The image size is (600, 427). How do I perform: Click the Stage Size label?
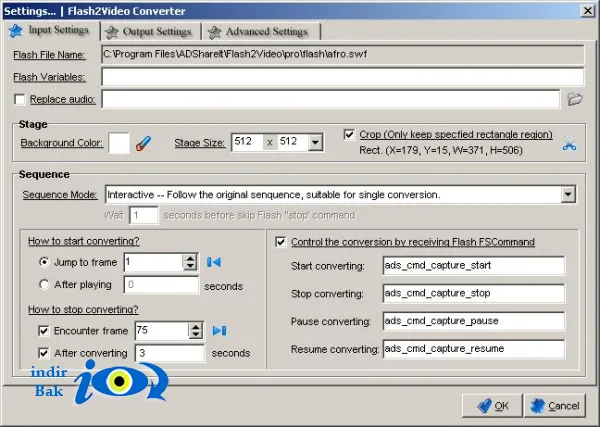tap(199, 143)
